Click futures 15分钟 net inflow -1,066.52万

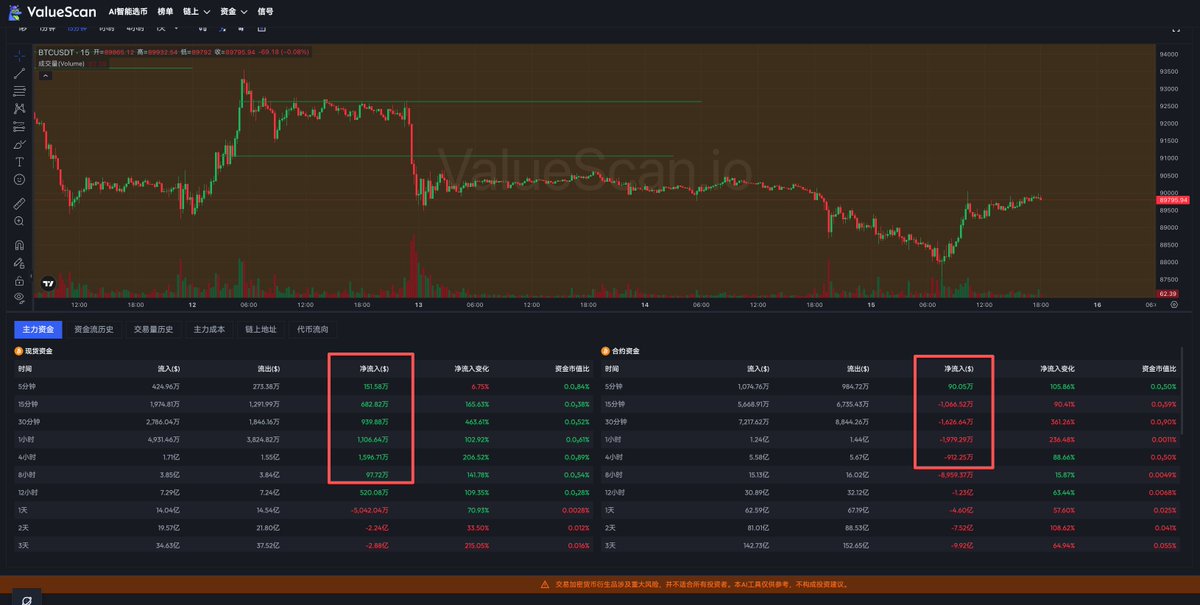pos(956,404)
